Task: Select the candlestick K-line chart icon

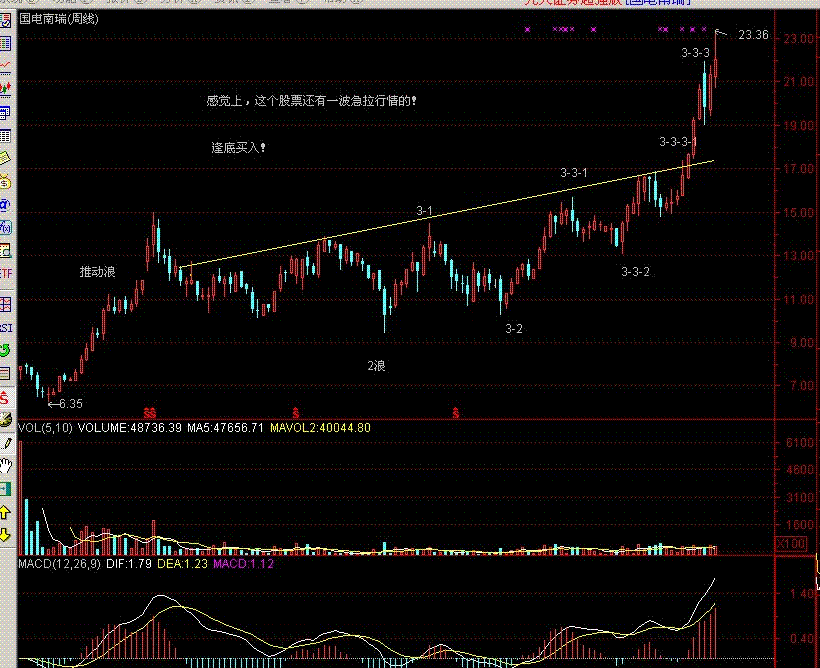Action: point(5,89)
